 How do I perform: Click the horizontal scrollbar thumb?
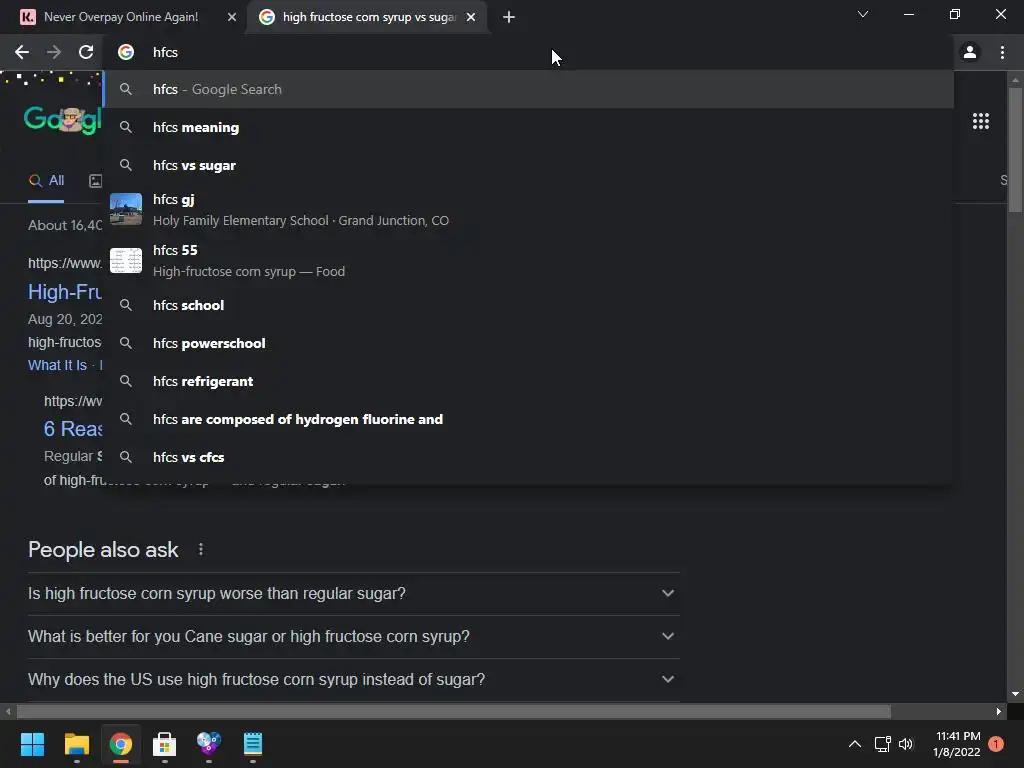(454, 711)
